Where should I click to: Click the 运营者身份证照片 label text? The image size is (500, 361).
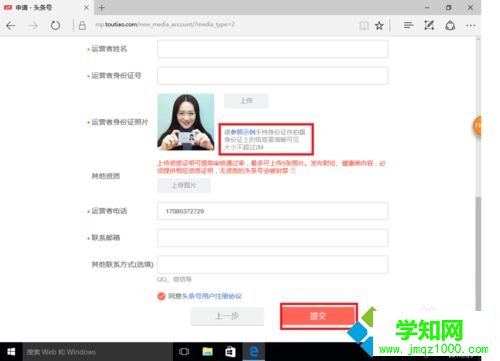coord(120,122)
